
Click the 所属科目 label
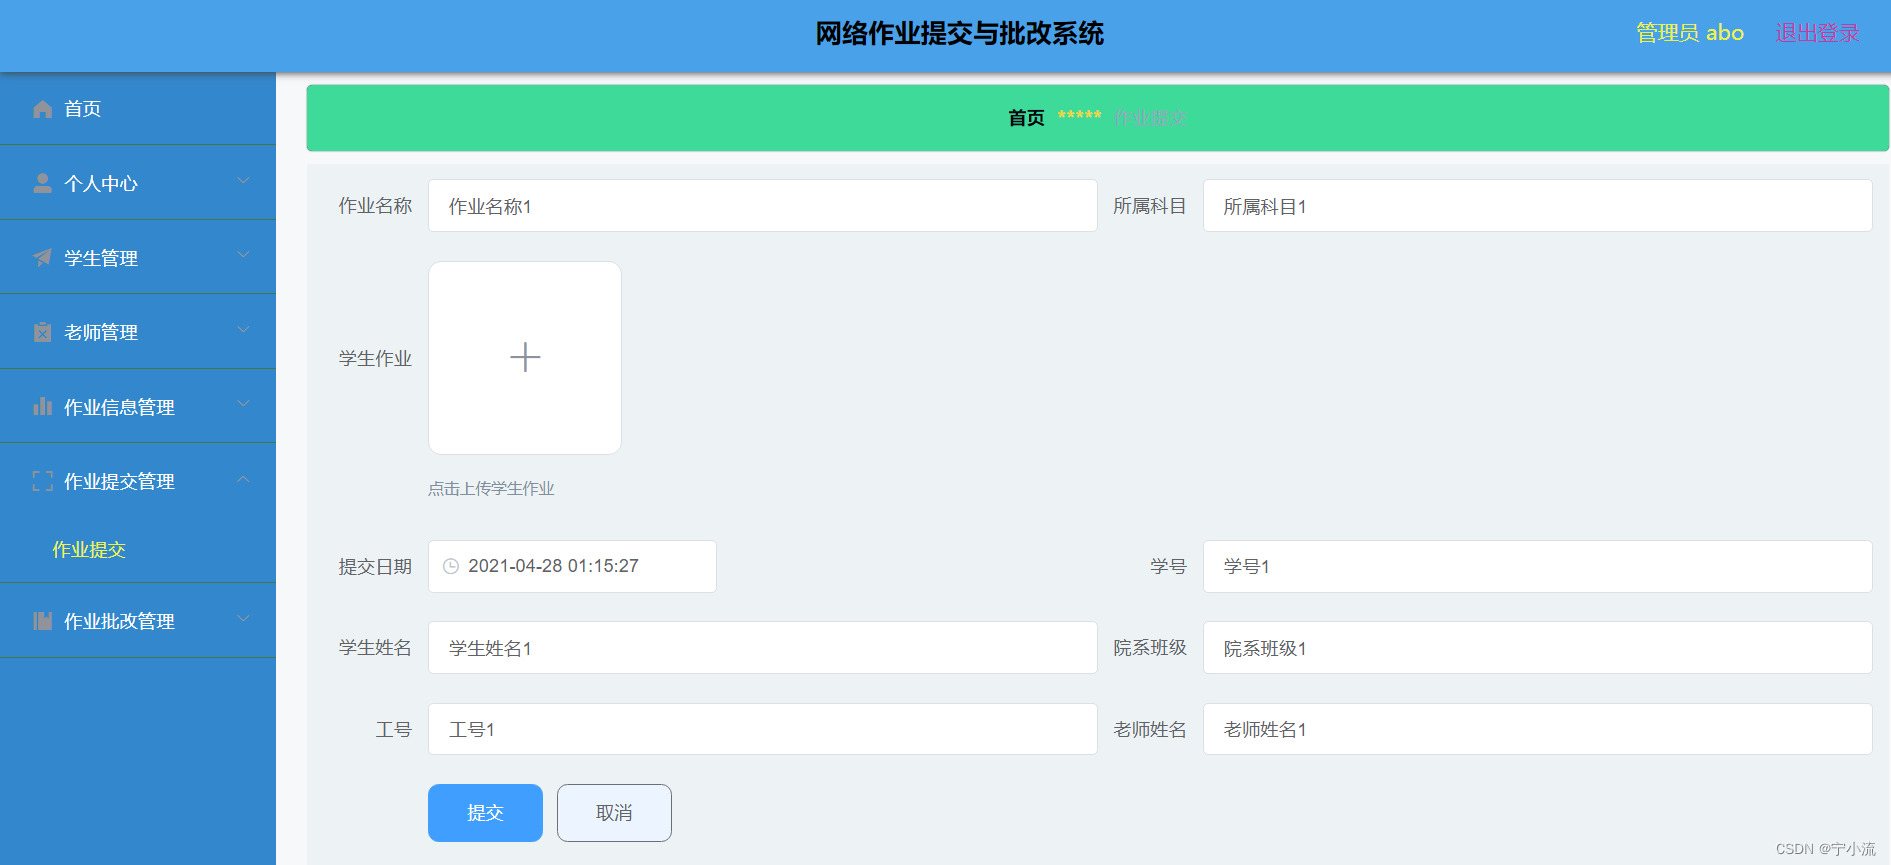coord(1150,206)
